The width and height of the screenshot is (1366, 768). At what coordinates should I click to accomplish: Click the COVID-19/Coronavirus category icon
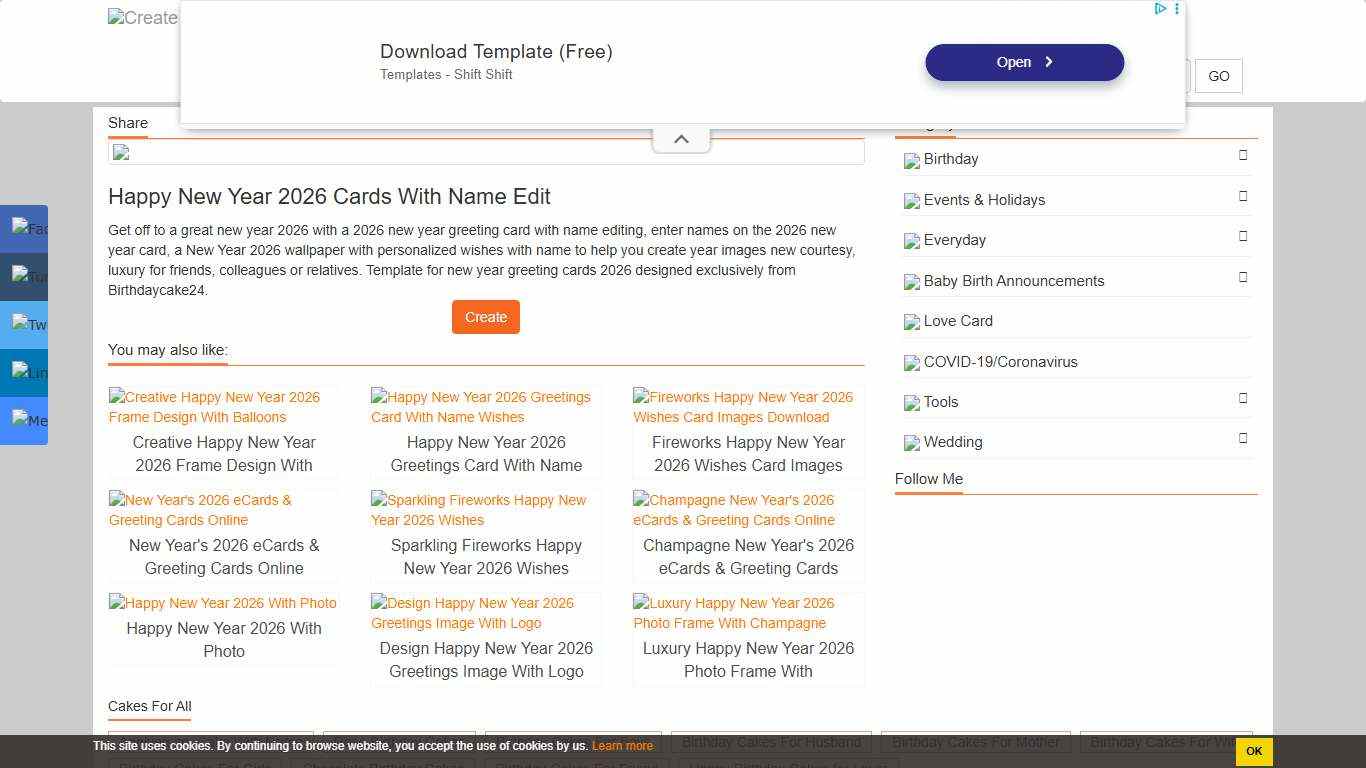coord(912,363)
